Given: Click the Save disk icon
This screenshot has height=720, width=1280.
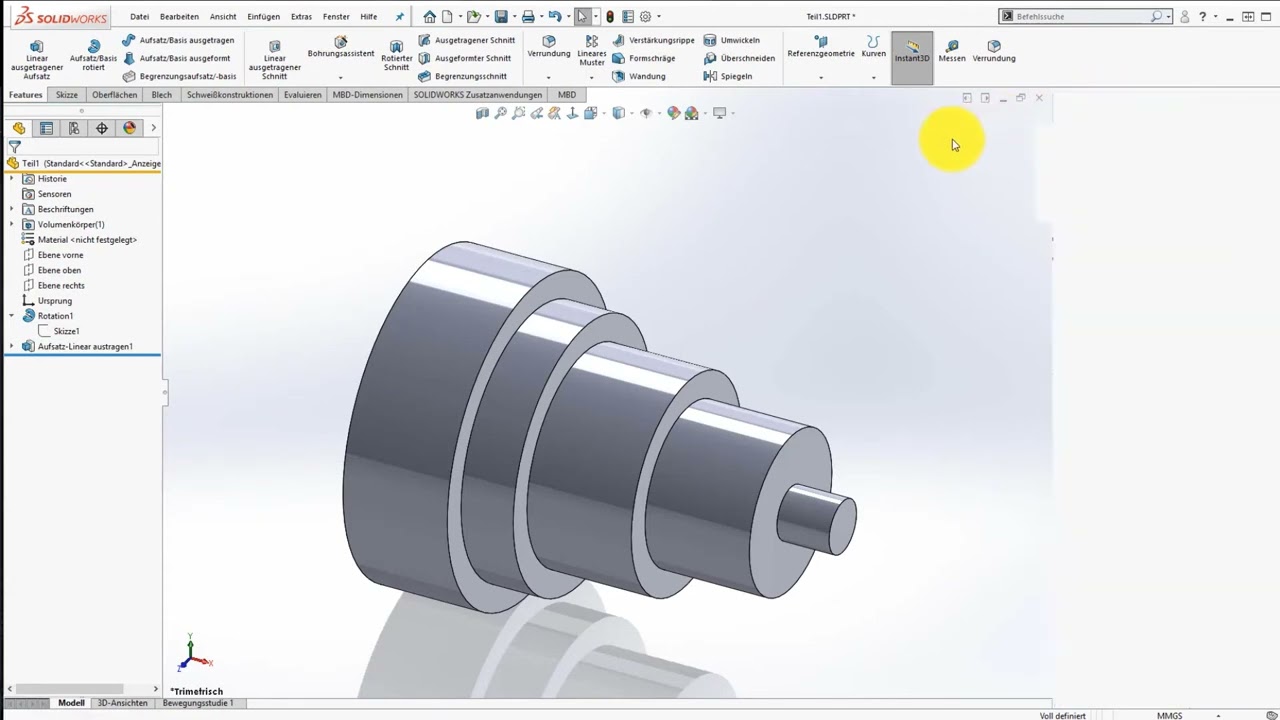Looking at the screenshot, I should click(x=501, y=16).
